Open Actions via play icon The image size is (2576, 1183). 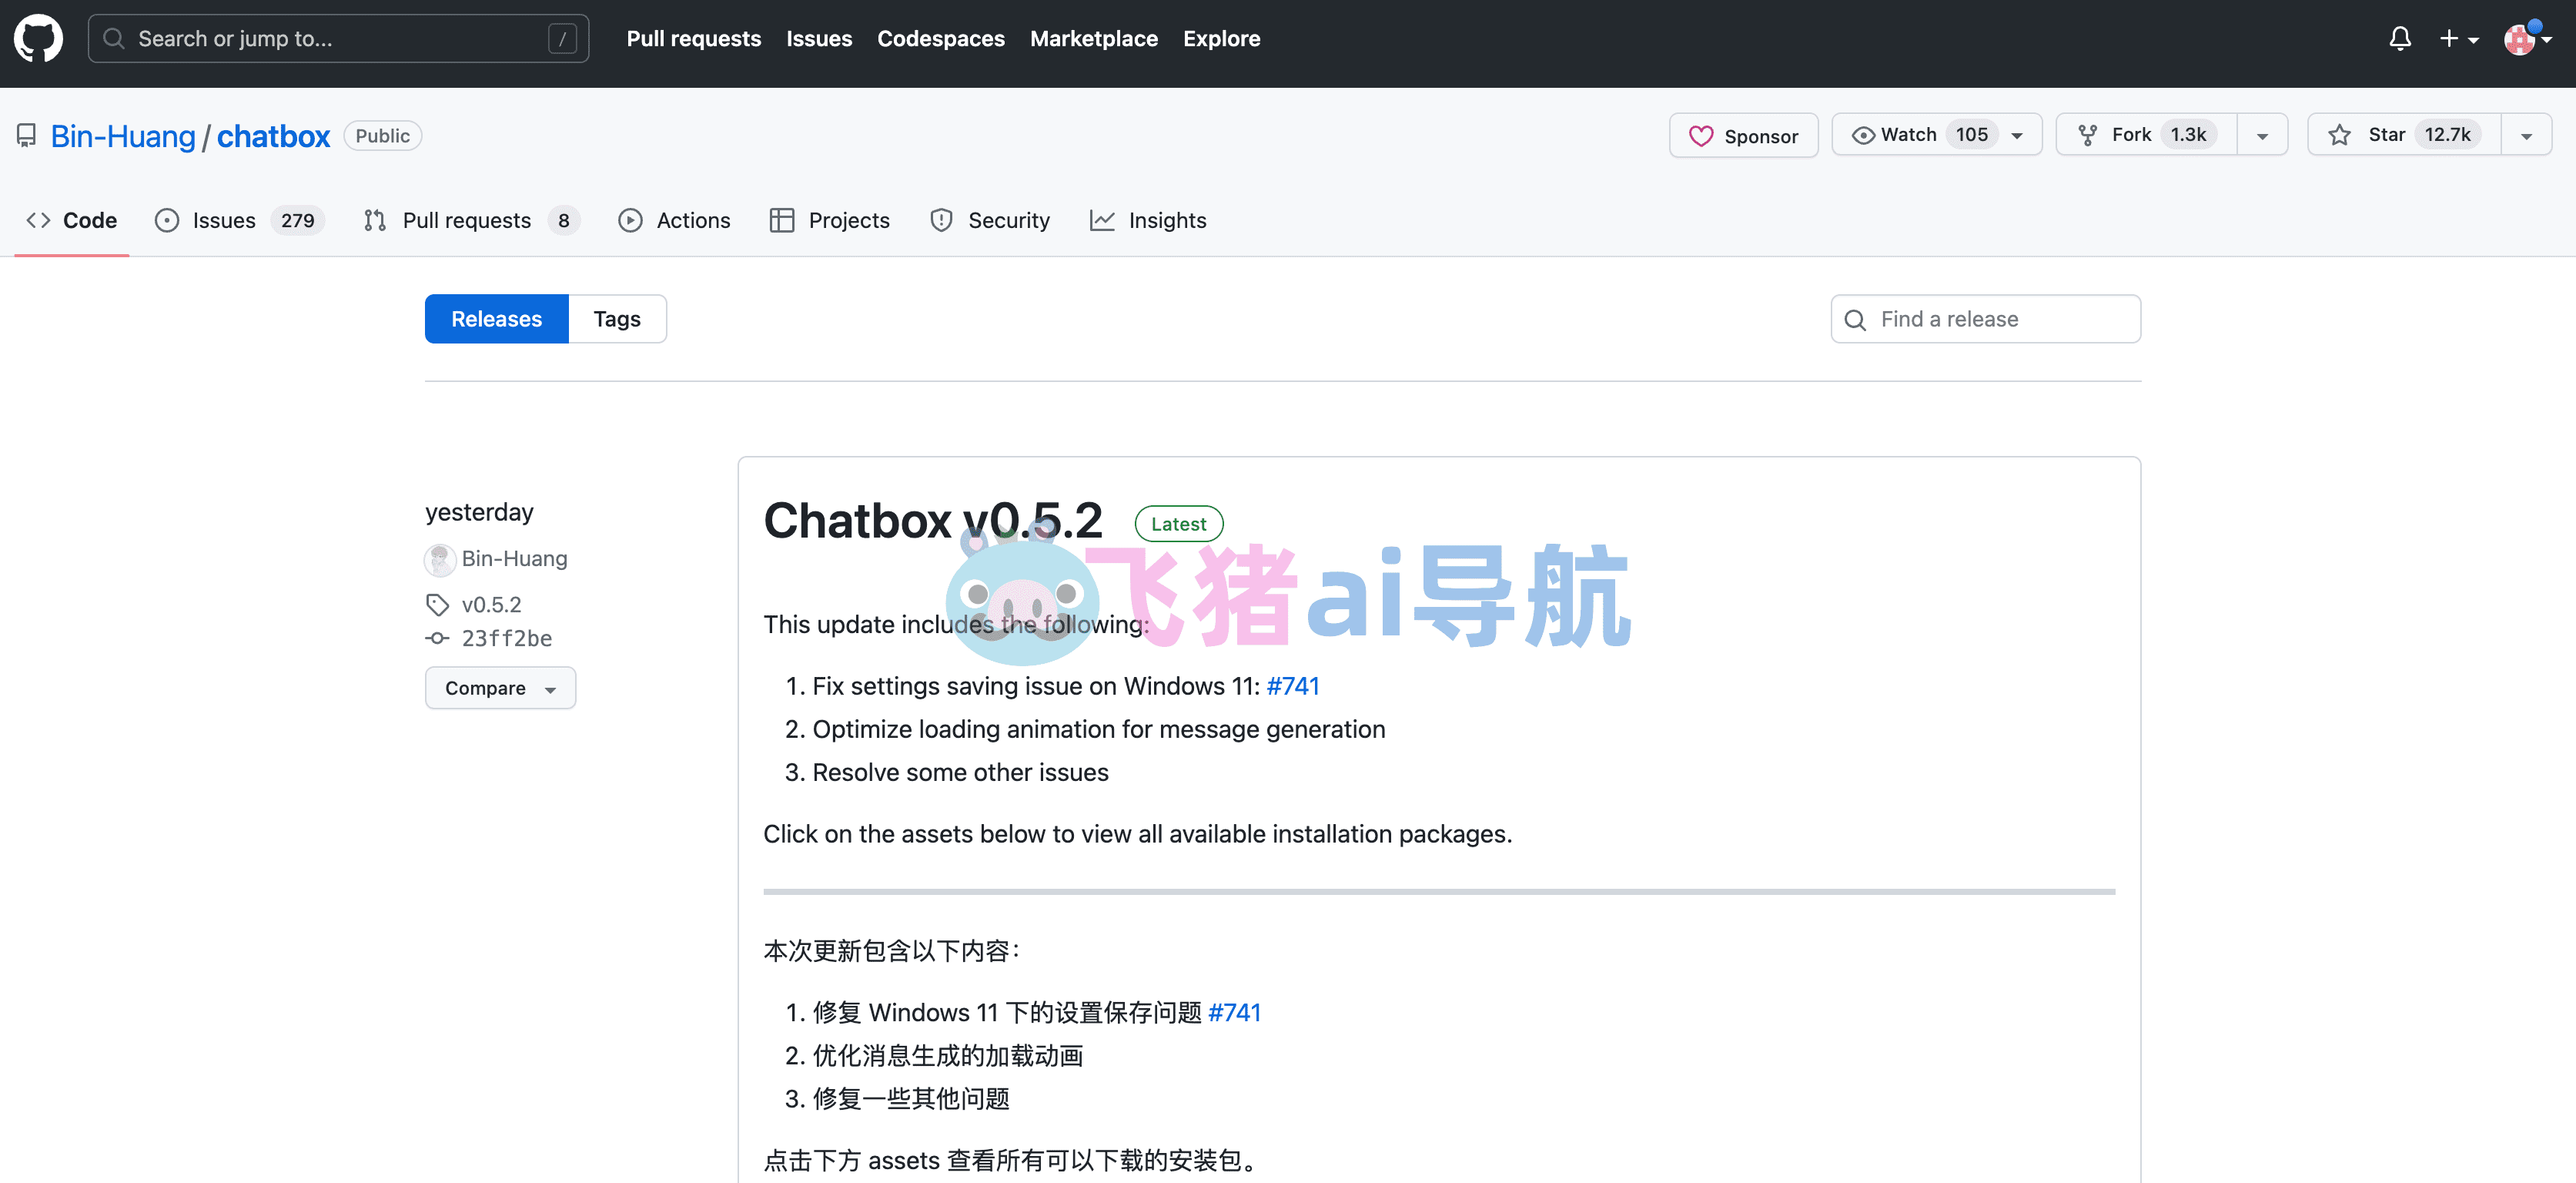tap(631, 220)
